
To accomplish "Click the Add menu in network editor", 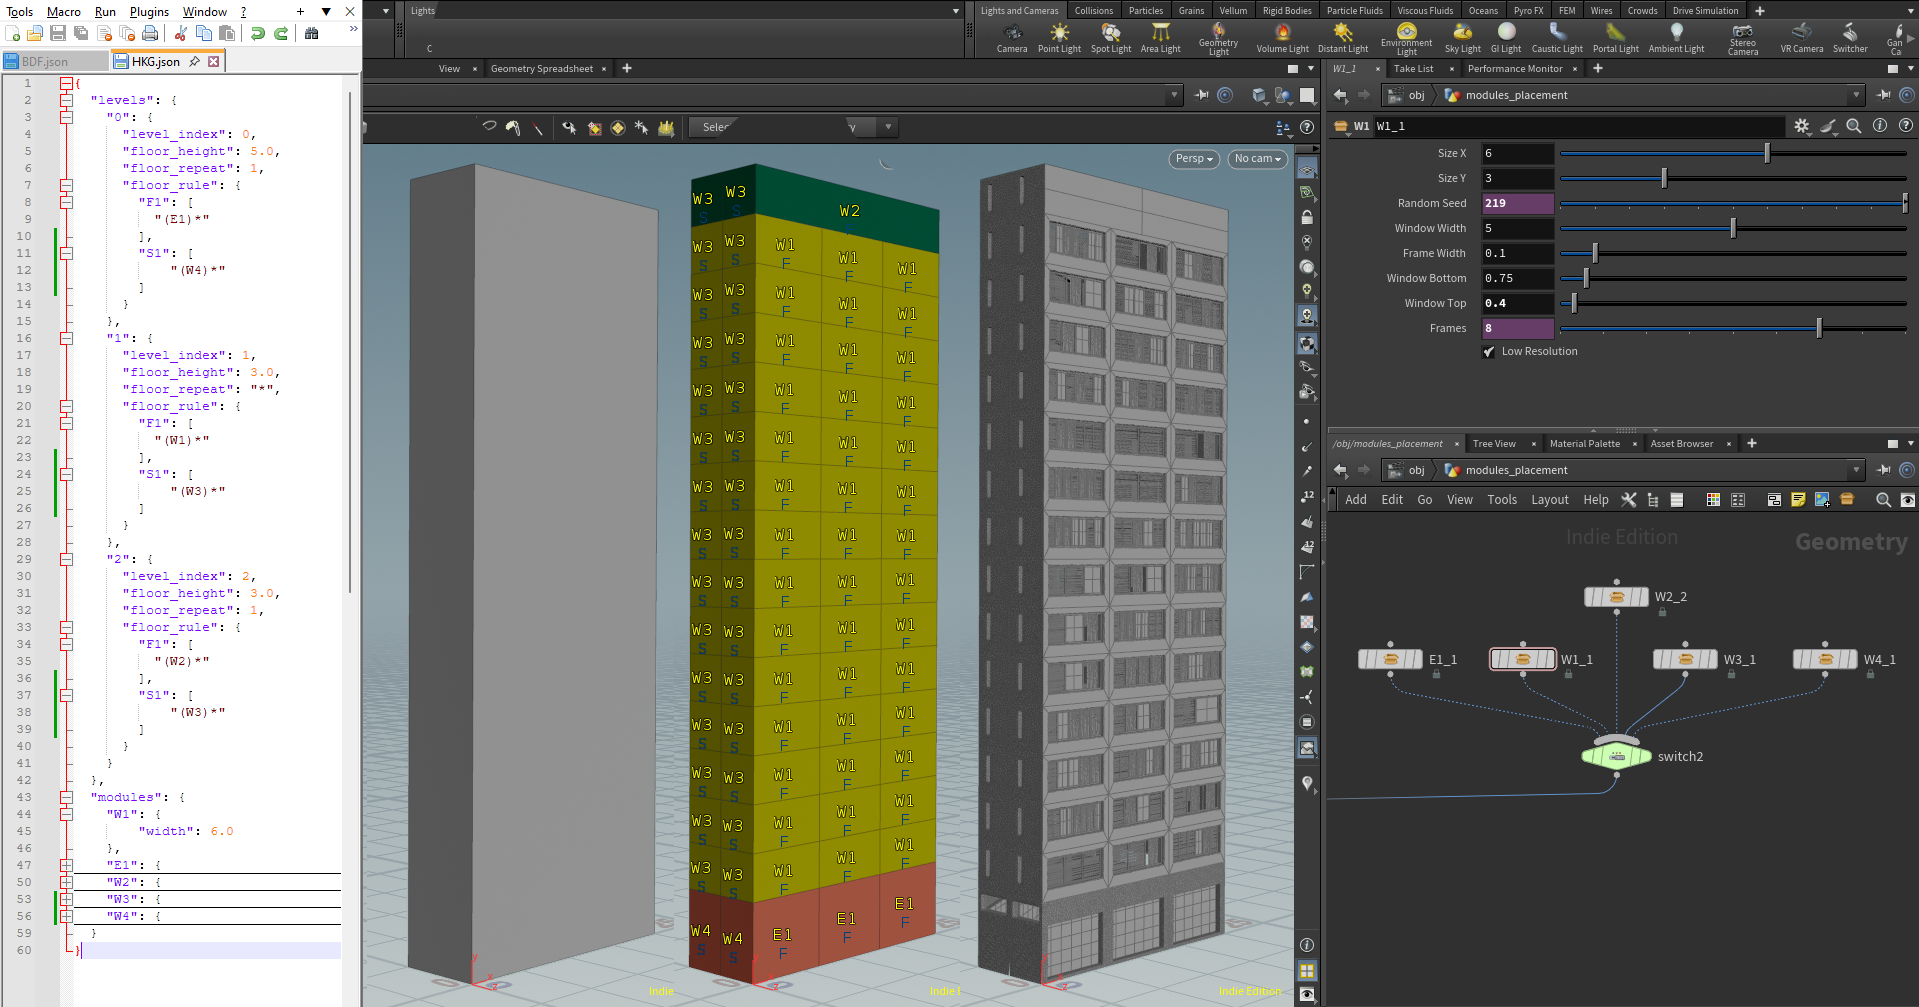I will 1355,500.
